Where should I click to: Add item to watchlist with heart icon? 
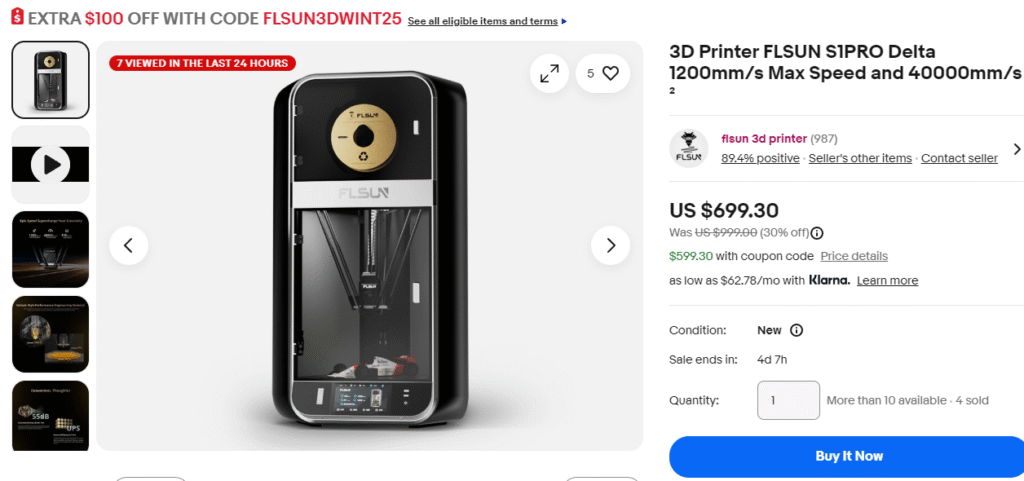click(x=610, y=73)
